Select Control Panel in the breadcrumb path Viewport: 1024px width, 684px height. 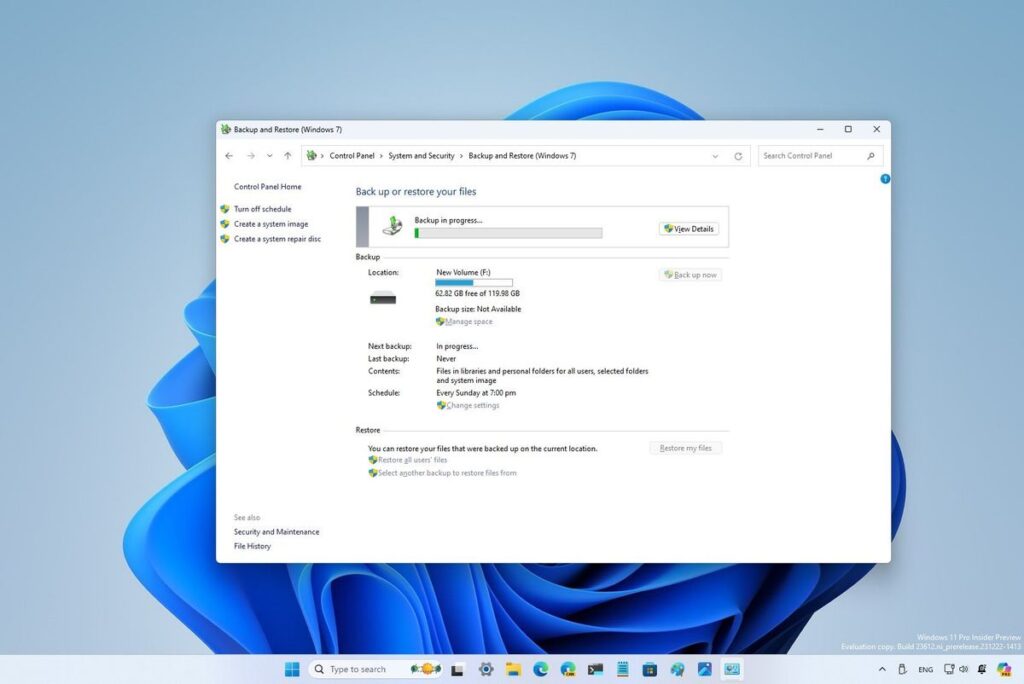(x=352, y=155)
